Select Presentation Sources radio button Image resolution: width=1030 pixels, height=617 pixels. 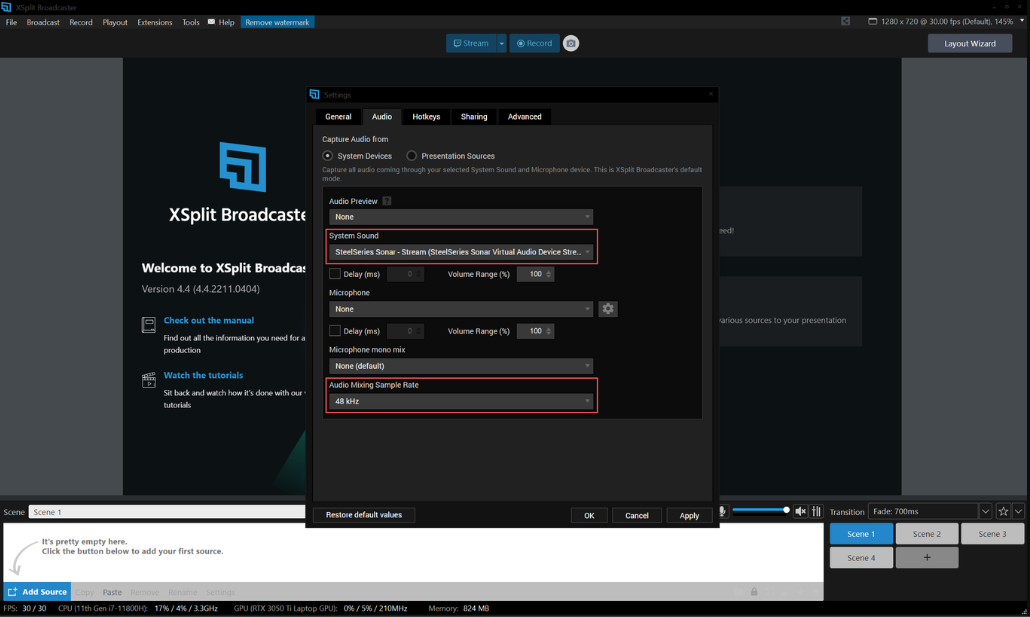coord(412,156)
